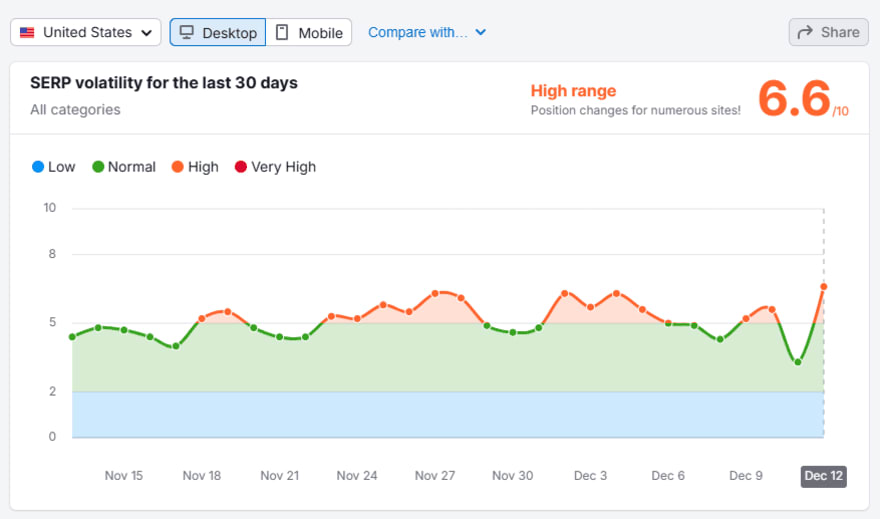Screen dimensions: 880x519
Task: Select the Desktop device tab
Action: 218,32
